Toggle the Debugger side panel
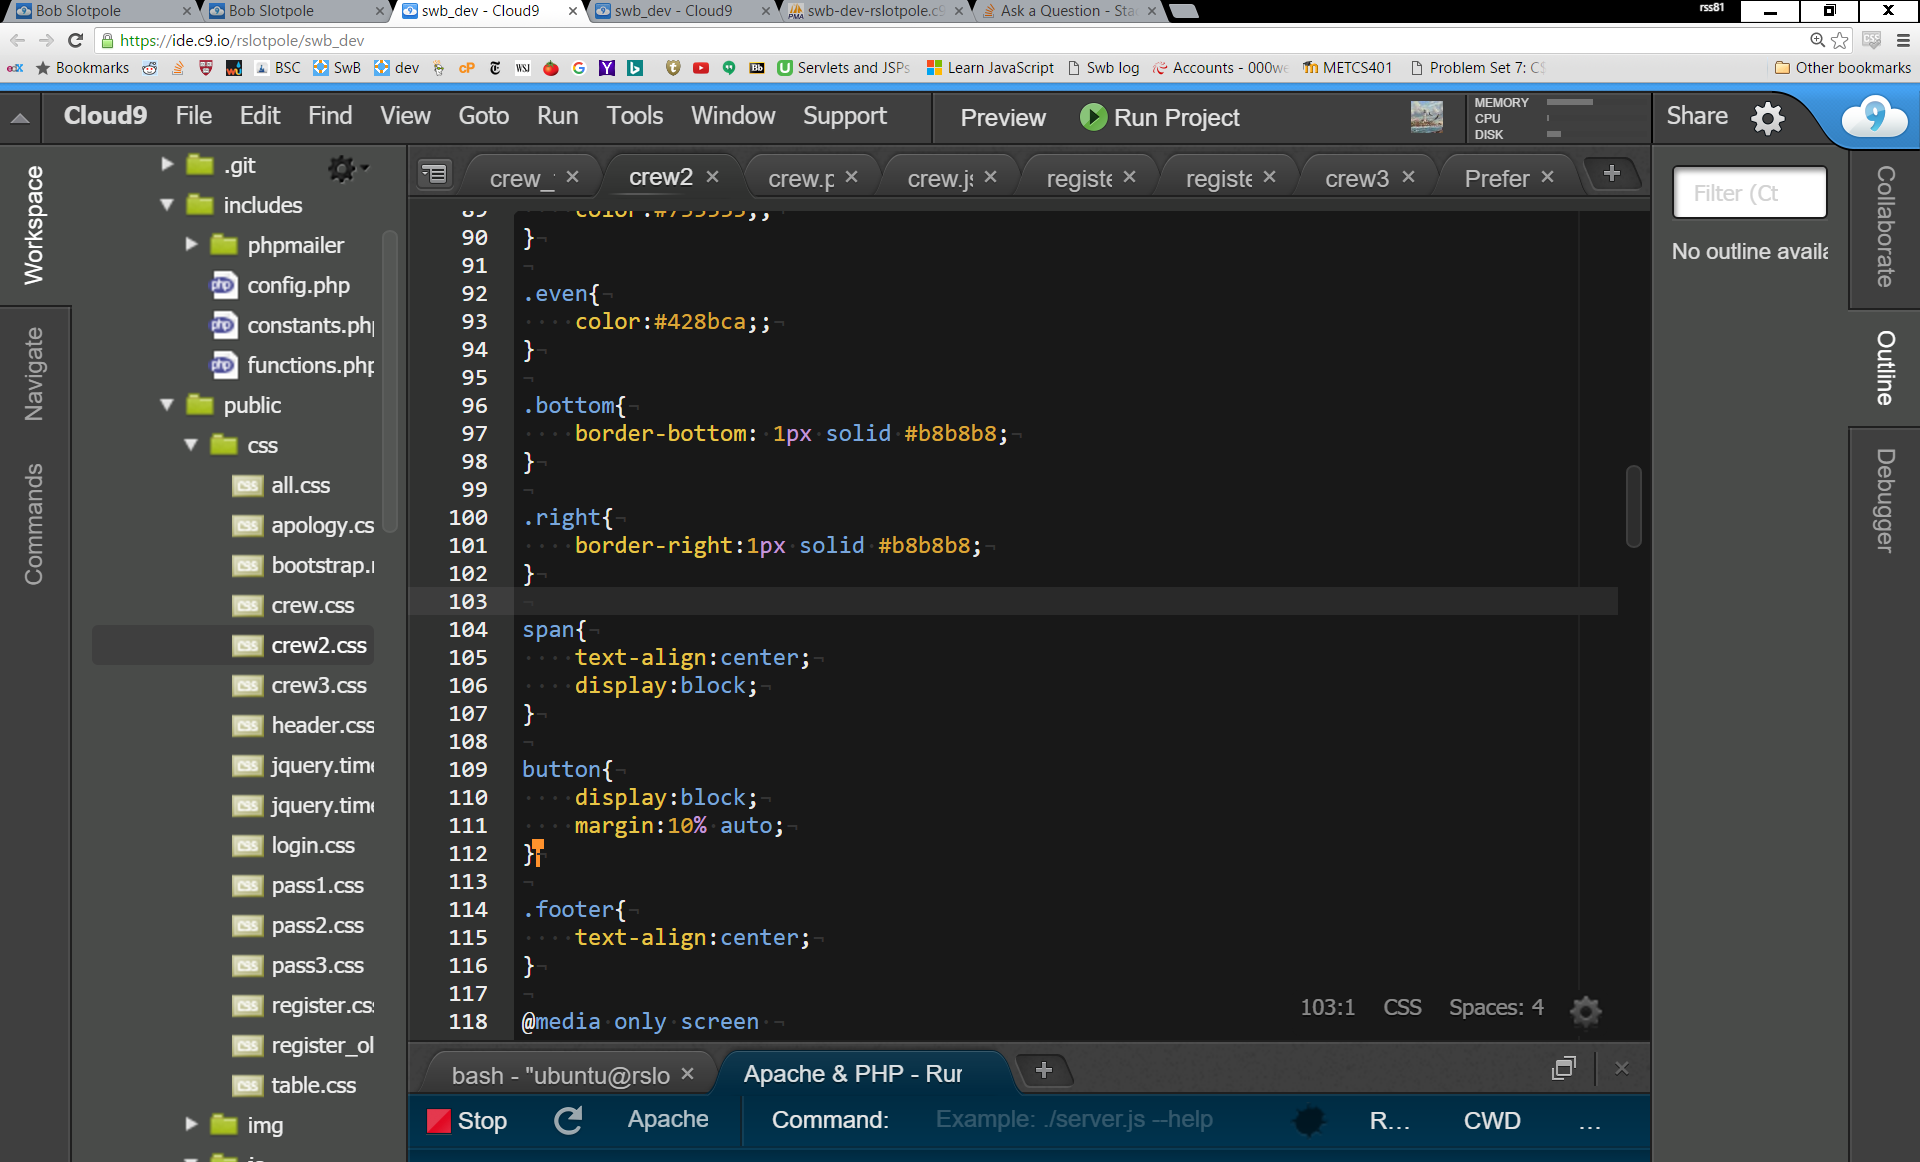Image resolution: width=1920 pixels, height=1162 pixels. pyautogui.click(x=1885, y=500)
